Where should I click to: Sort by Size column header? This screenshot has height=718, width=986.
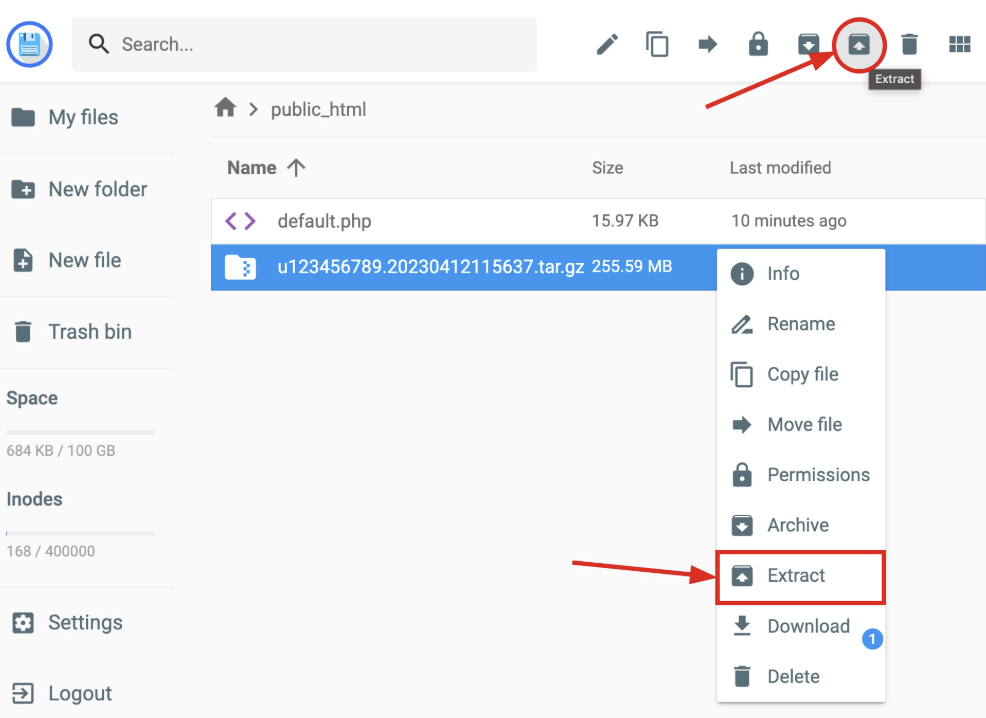pyautogui.click(x=607, y=168)
